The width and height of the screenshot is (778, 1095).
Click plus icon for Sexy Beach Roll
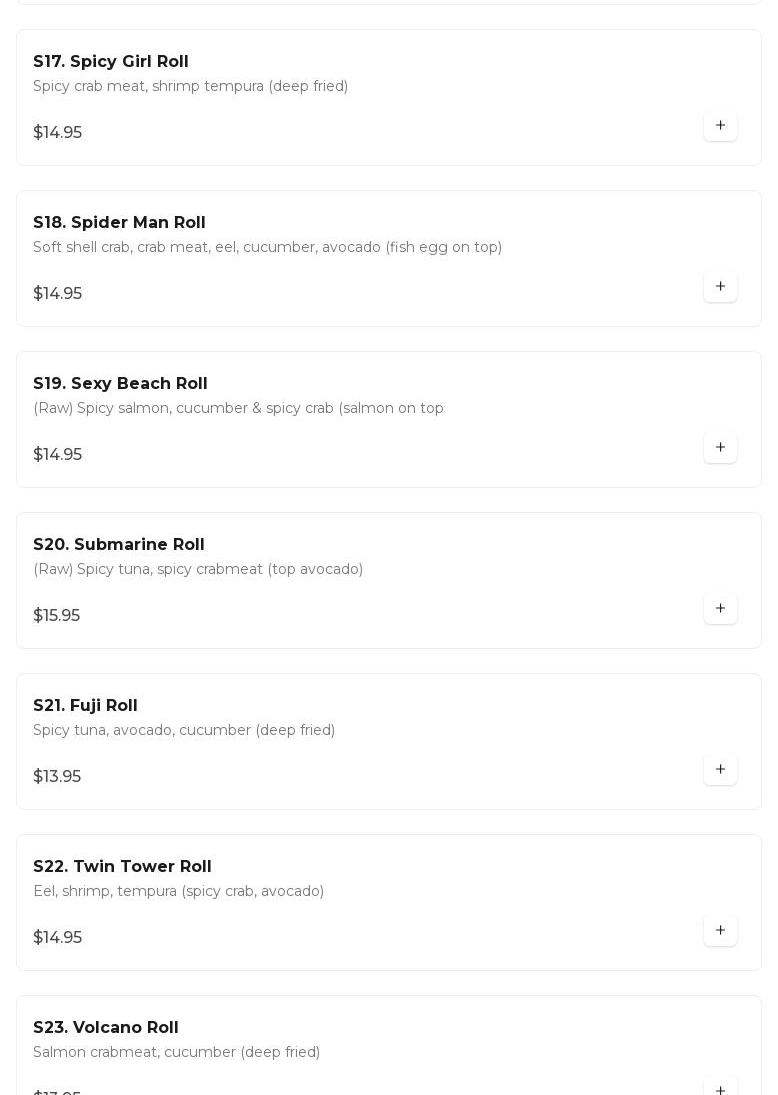(x=720, y=448)
